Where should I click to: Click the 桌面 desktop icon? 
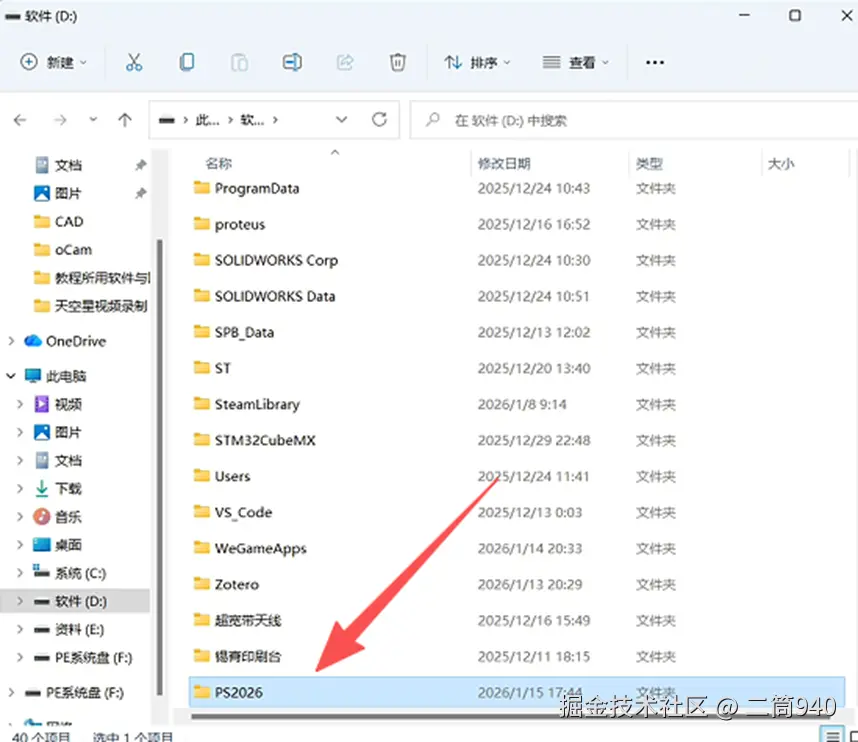point(42,545)
